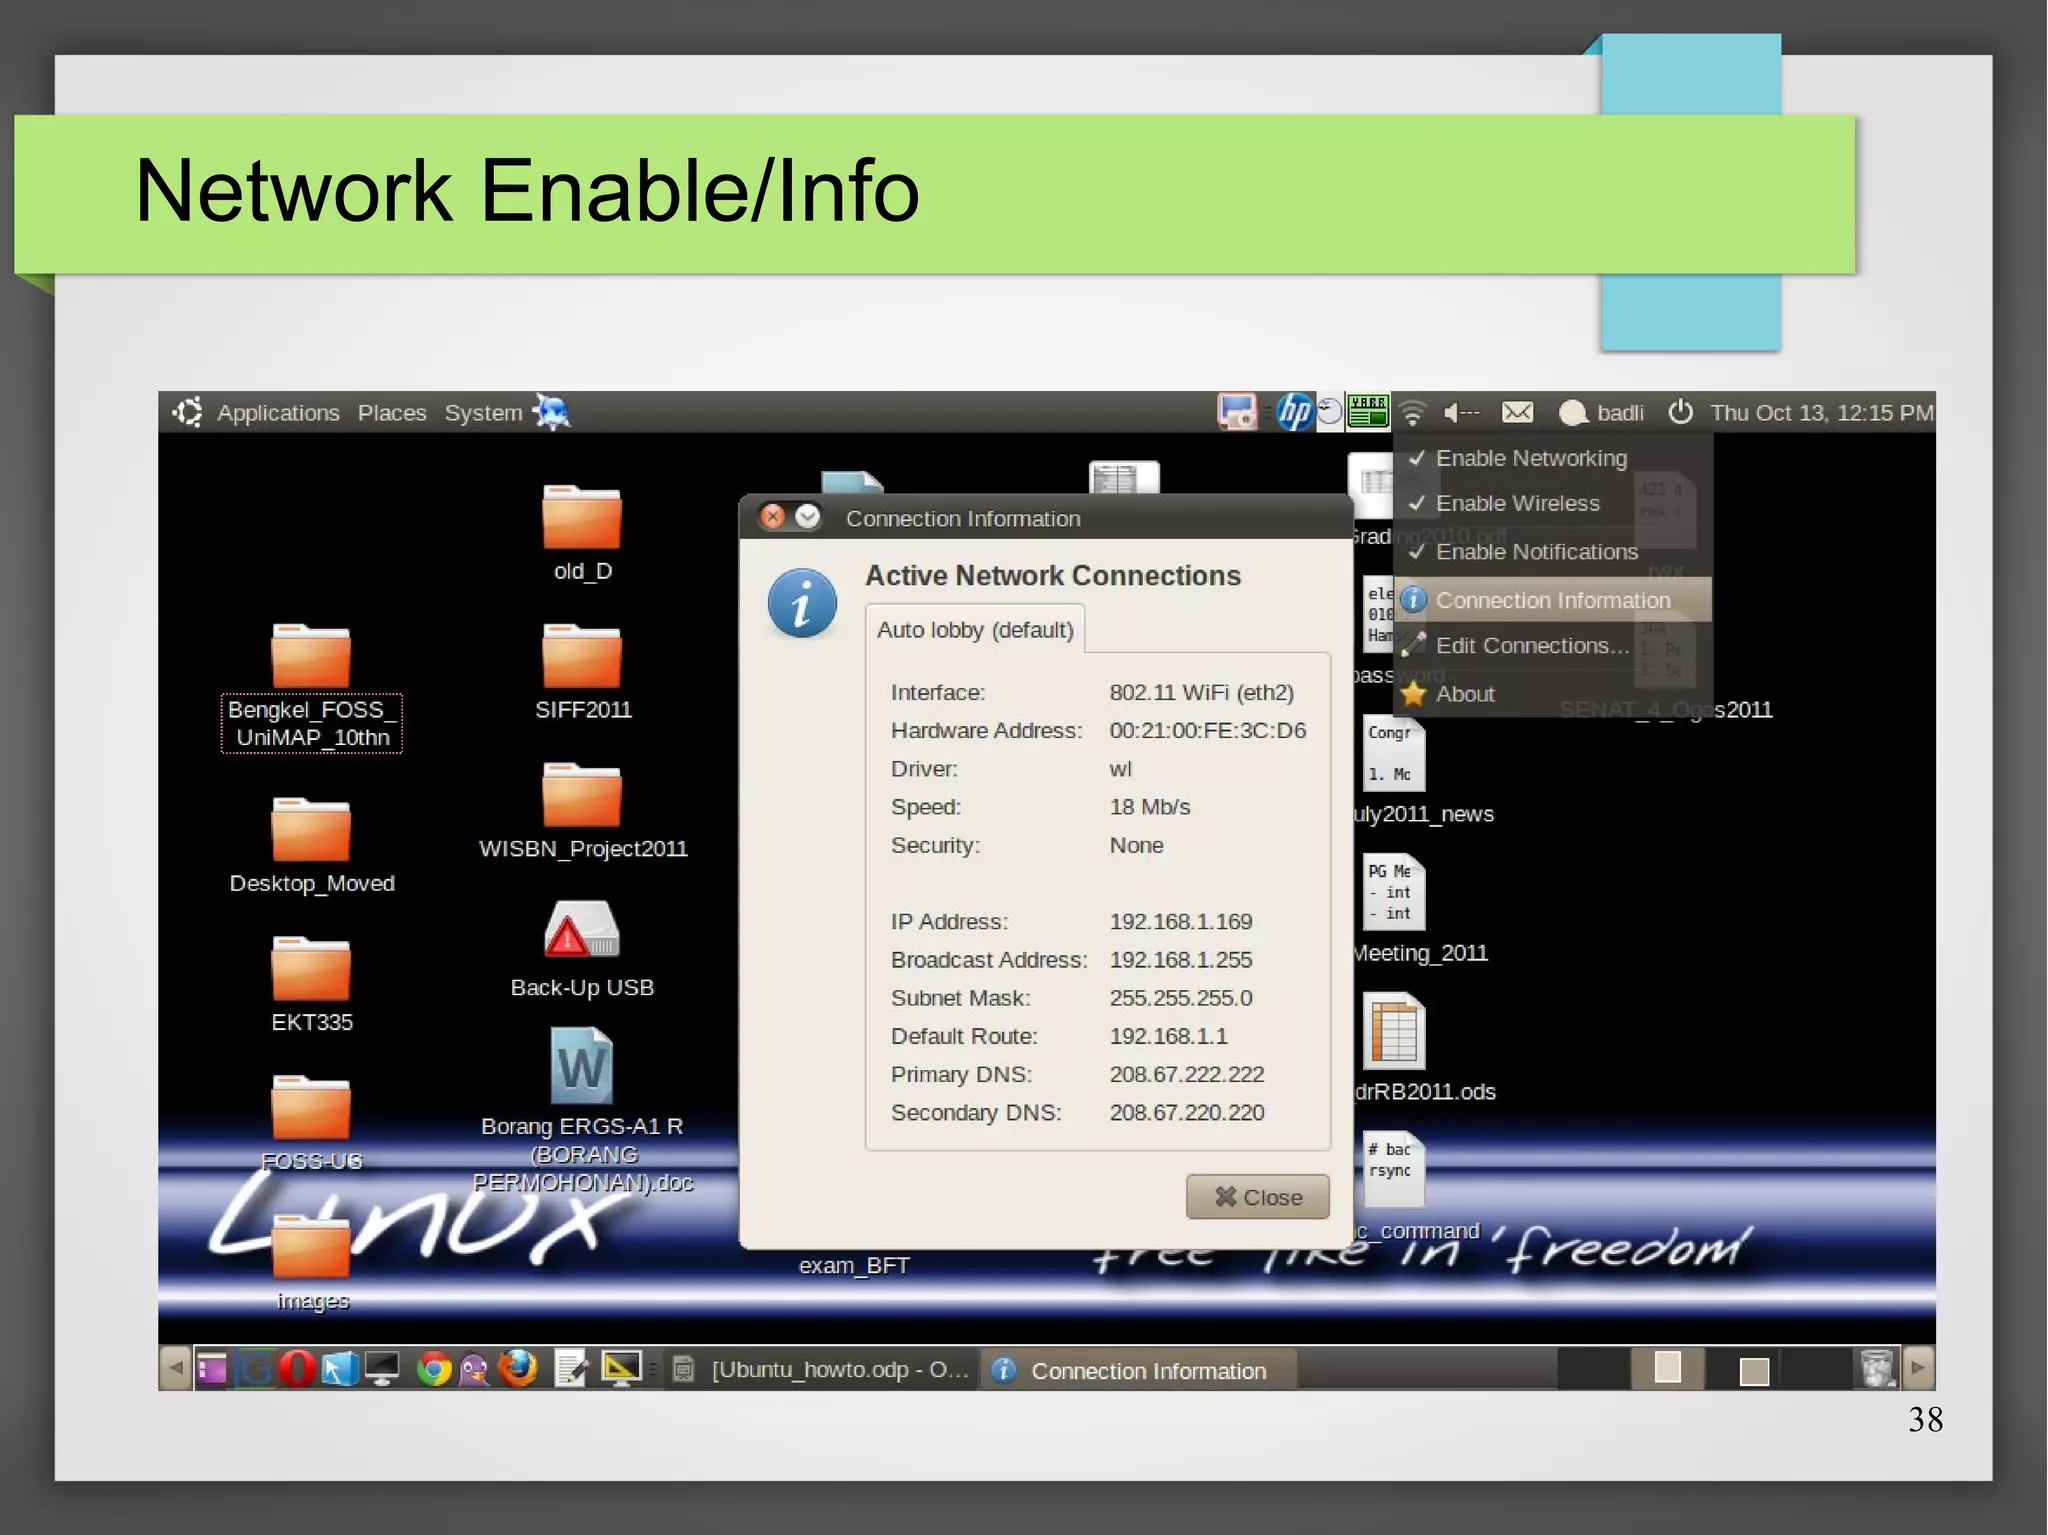Open the mail envelope indicator

1517,412
